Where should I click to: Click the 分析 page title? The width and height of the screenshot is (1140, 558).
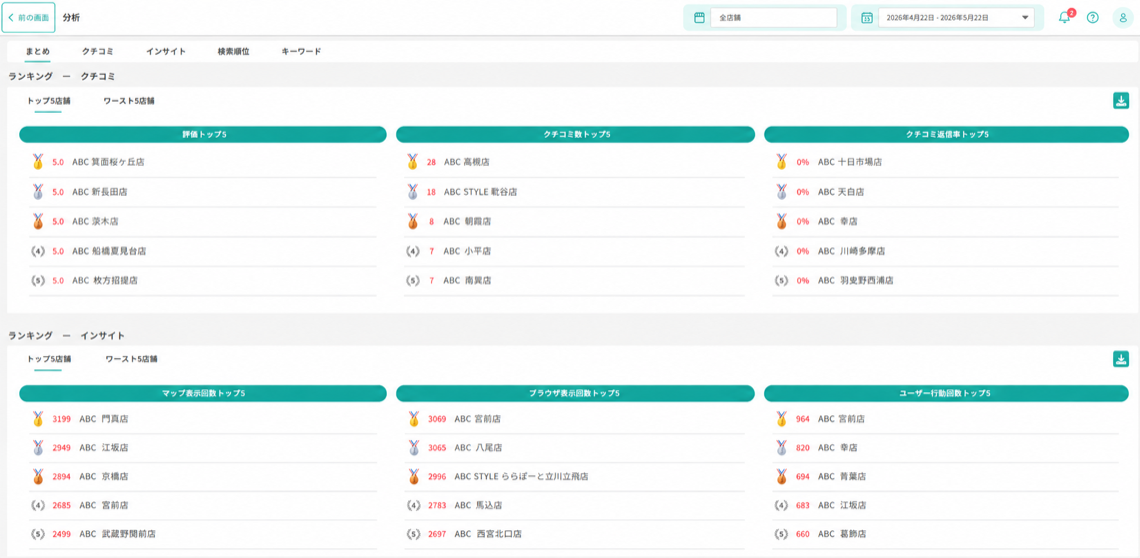(x=71, y=17)
